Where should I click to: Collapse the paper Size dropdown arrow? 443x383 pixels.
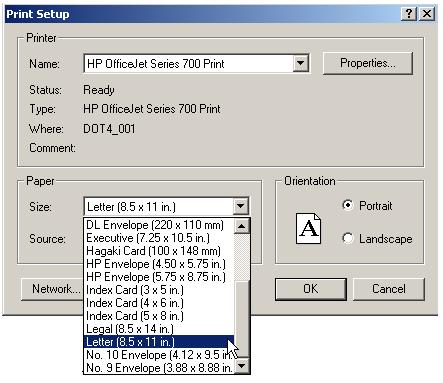(240, 206)
